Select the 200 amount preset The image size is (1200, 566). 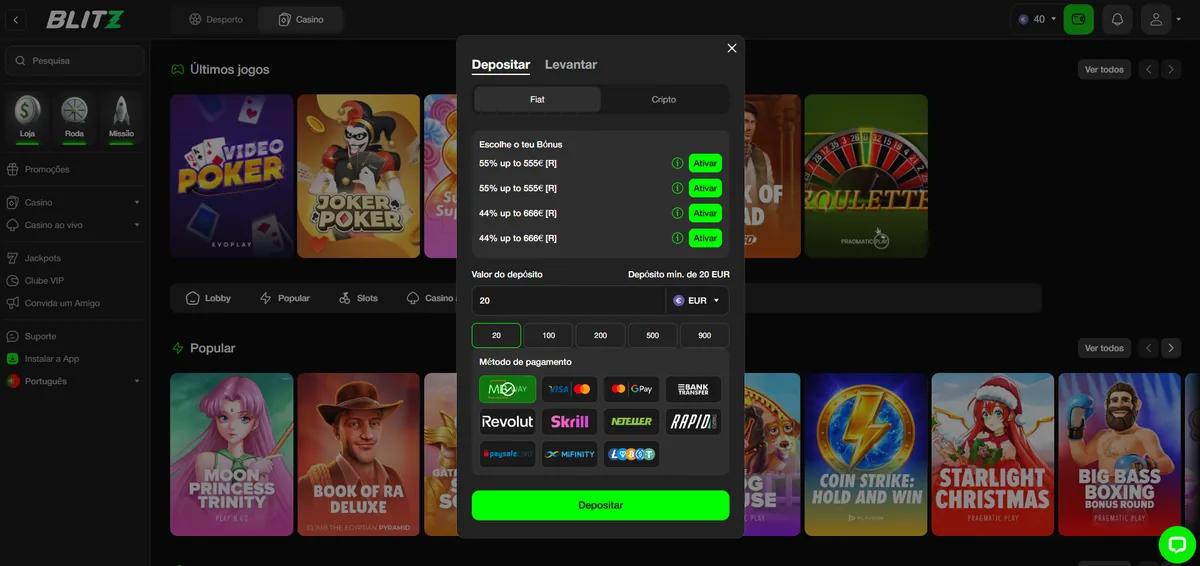point(600,335)
